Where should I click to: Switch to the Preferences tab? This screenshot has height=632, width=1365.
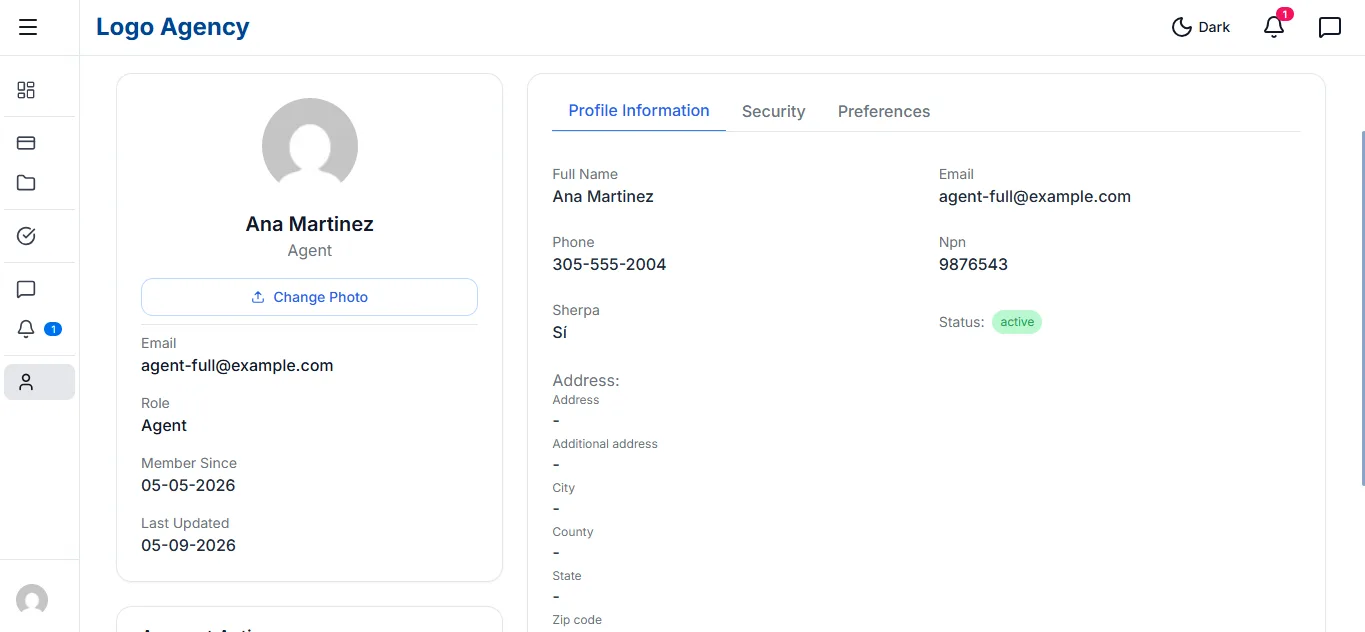pyautogui.click(x=884, y=112)
